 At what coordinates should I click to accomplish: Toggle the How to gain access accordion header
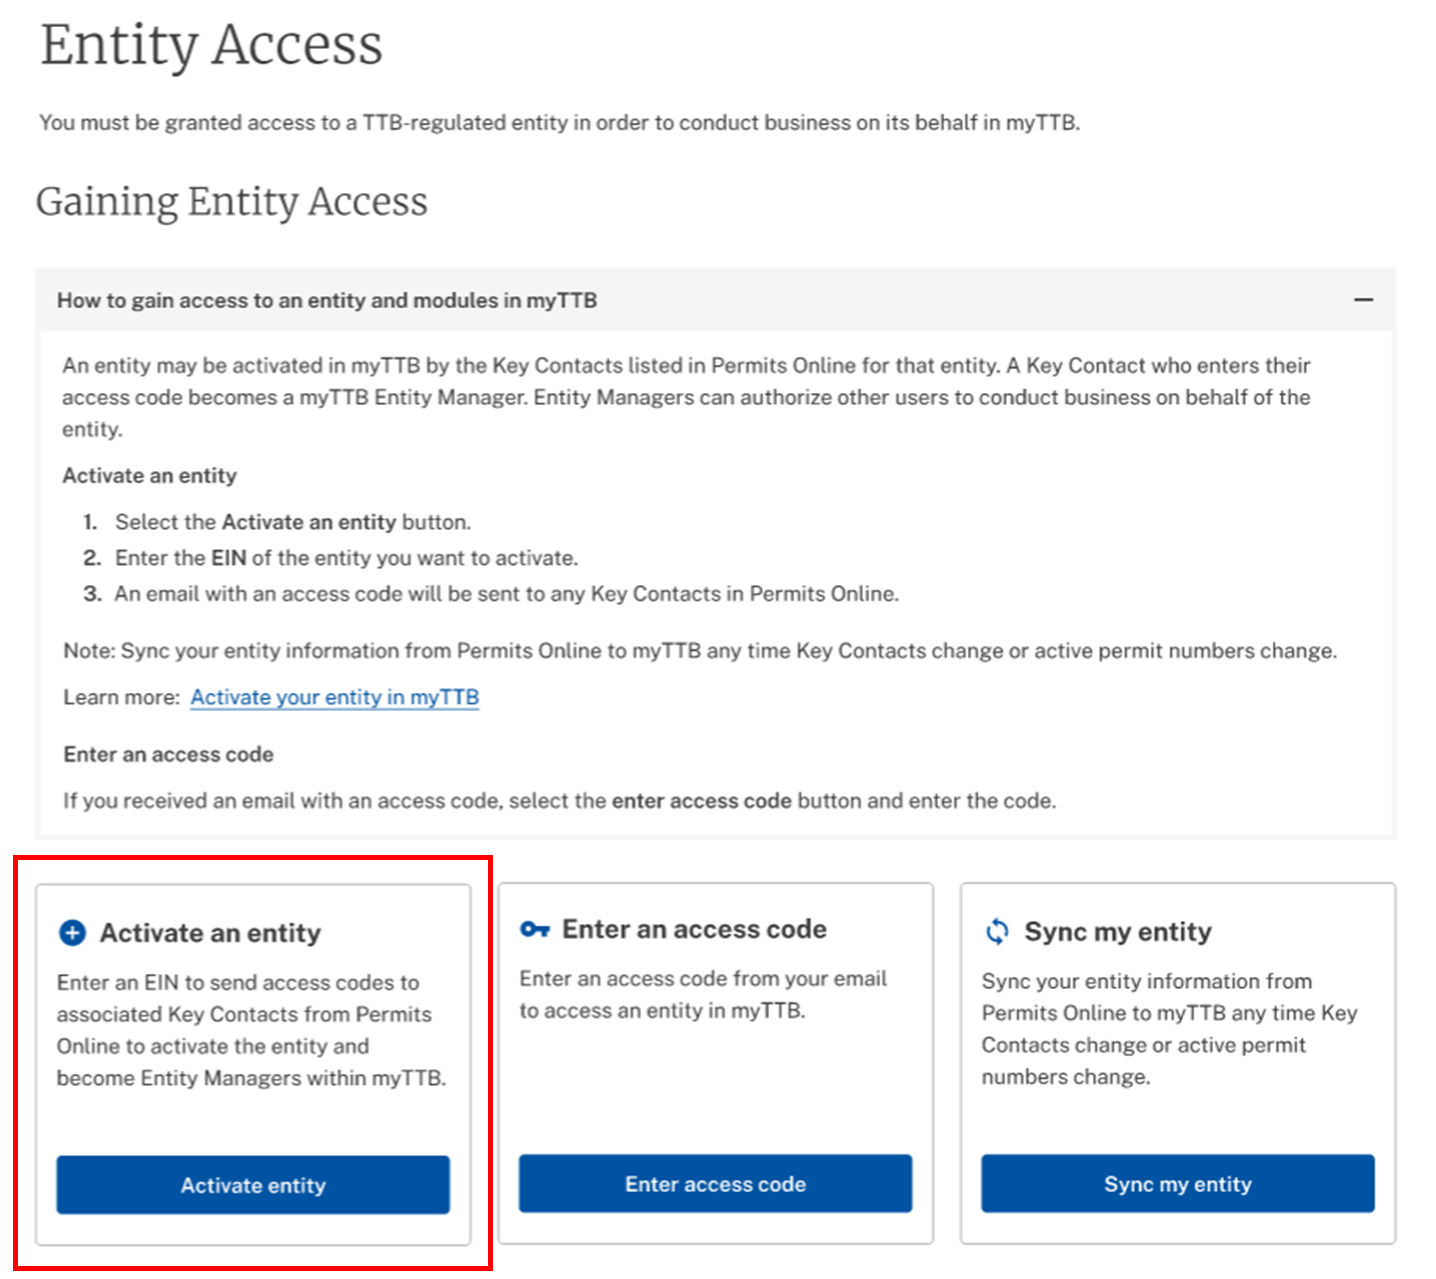click(x=327, y=300)
